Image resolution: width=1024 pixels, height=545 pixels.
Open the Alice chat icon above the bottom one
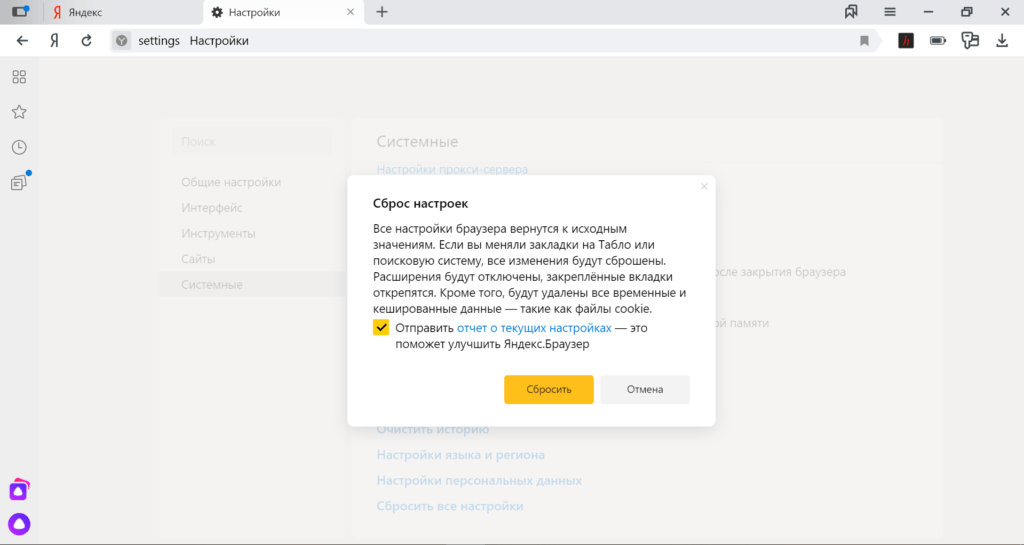click(x=19, y=490)
